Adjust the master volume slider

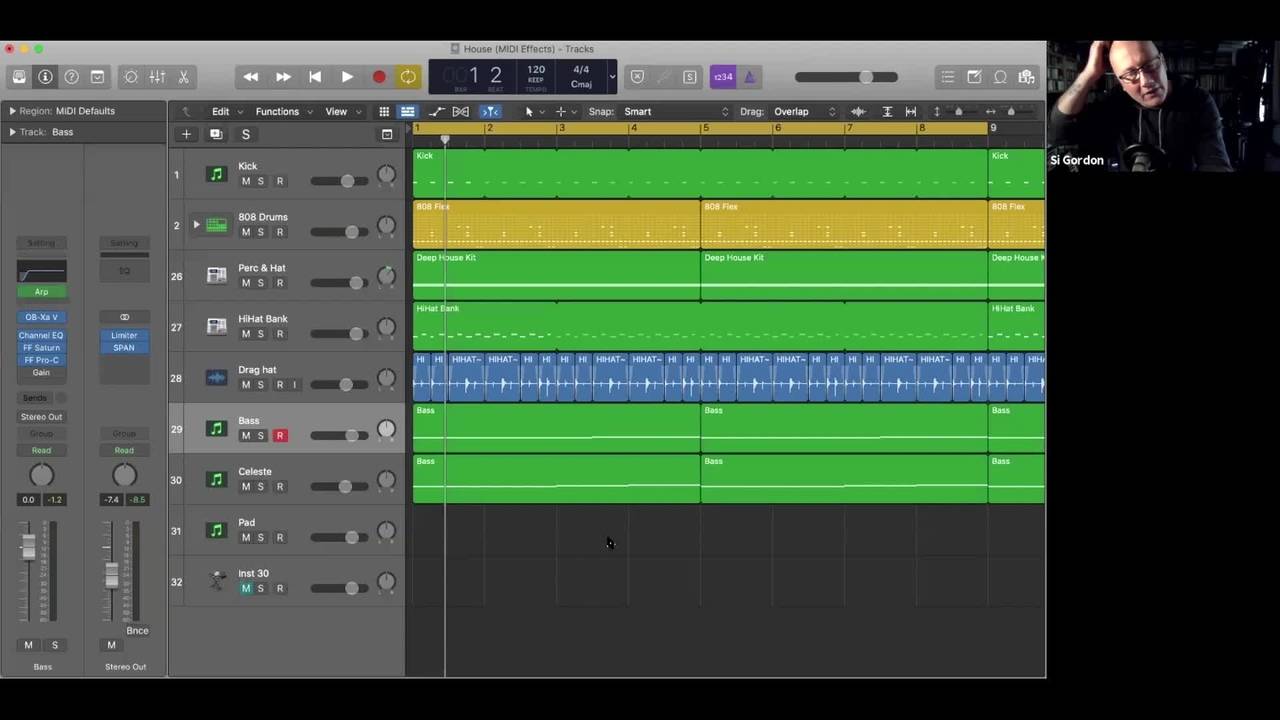pos(846,77)
